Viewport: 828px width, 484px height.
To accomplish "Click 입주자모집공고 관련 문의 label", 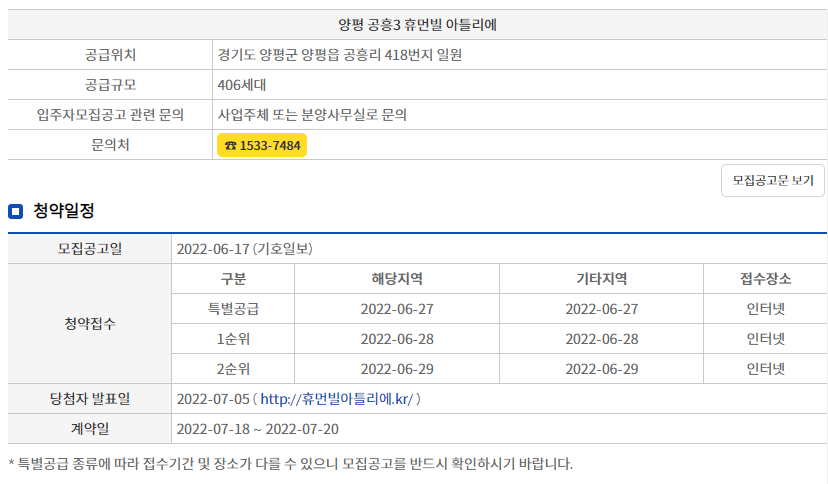I will (110, 115).
